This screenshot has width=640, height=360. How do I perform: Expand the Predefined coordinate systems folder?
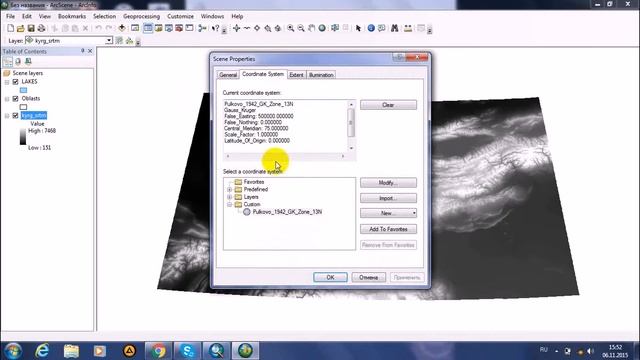tap(229, 190)
